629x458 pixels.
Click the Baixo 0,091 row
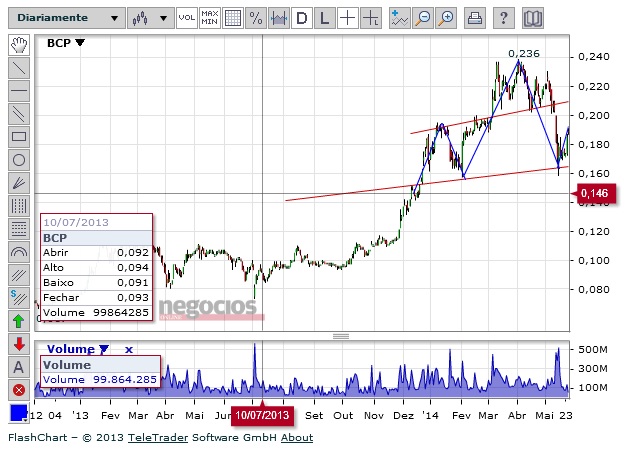pos(96,283)
